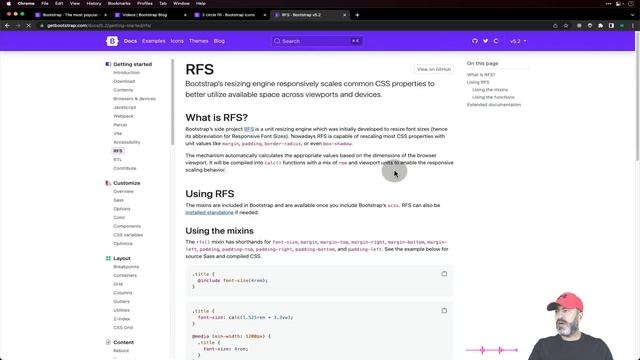Select the active RFS sidebar item
Image resolution: width=640 pixels, height=360 pixels.
[118, 151]
